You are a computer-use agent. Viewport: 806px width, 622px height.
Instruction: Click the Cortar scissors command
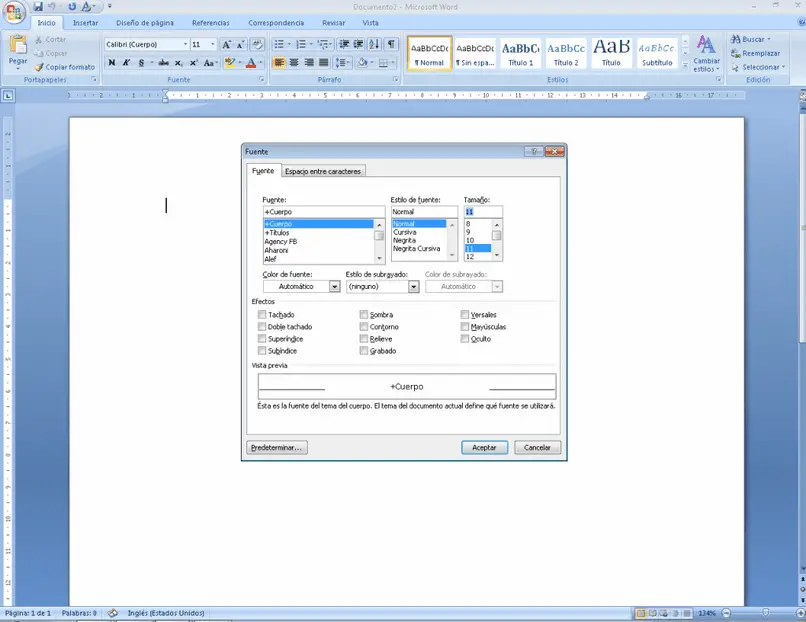pos(50,40)
